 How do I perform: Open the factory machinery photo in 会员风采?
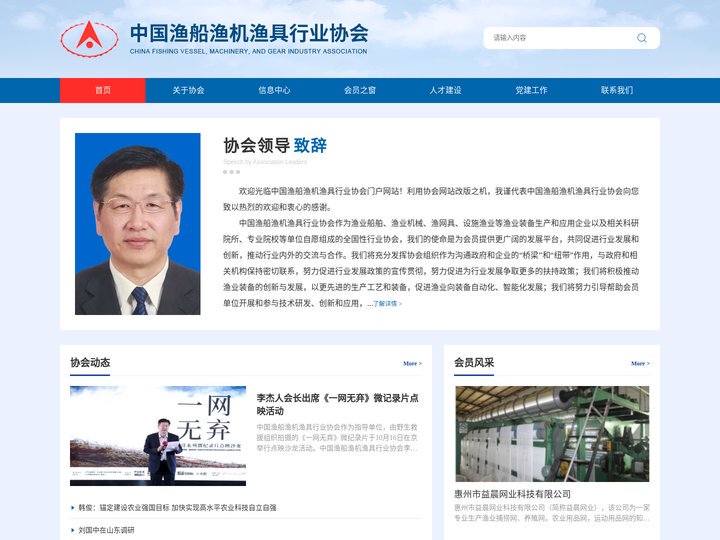click(552, 434)
